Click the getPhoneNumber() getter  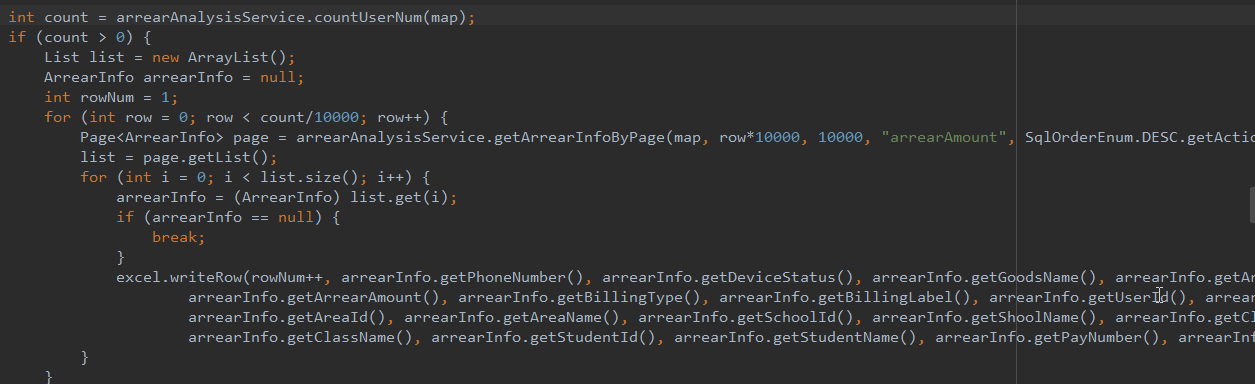(x=512, y=277)
